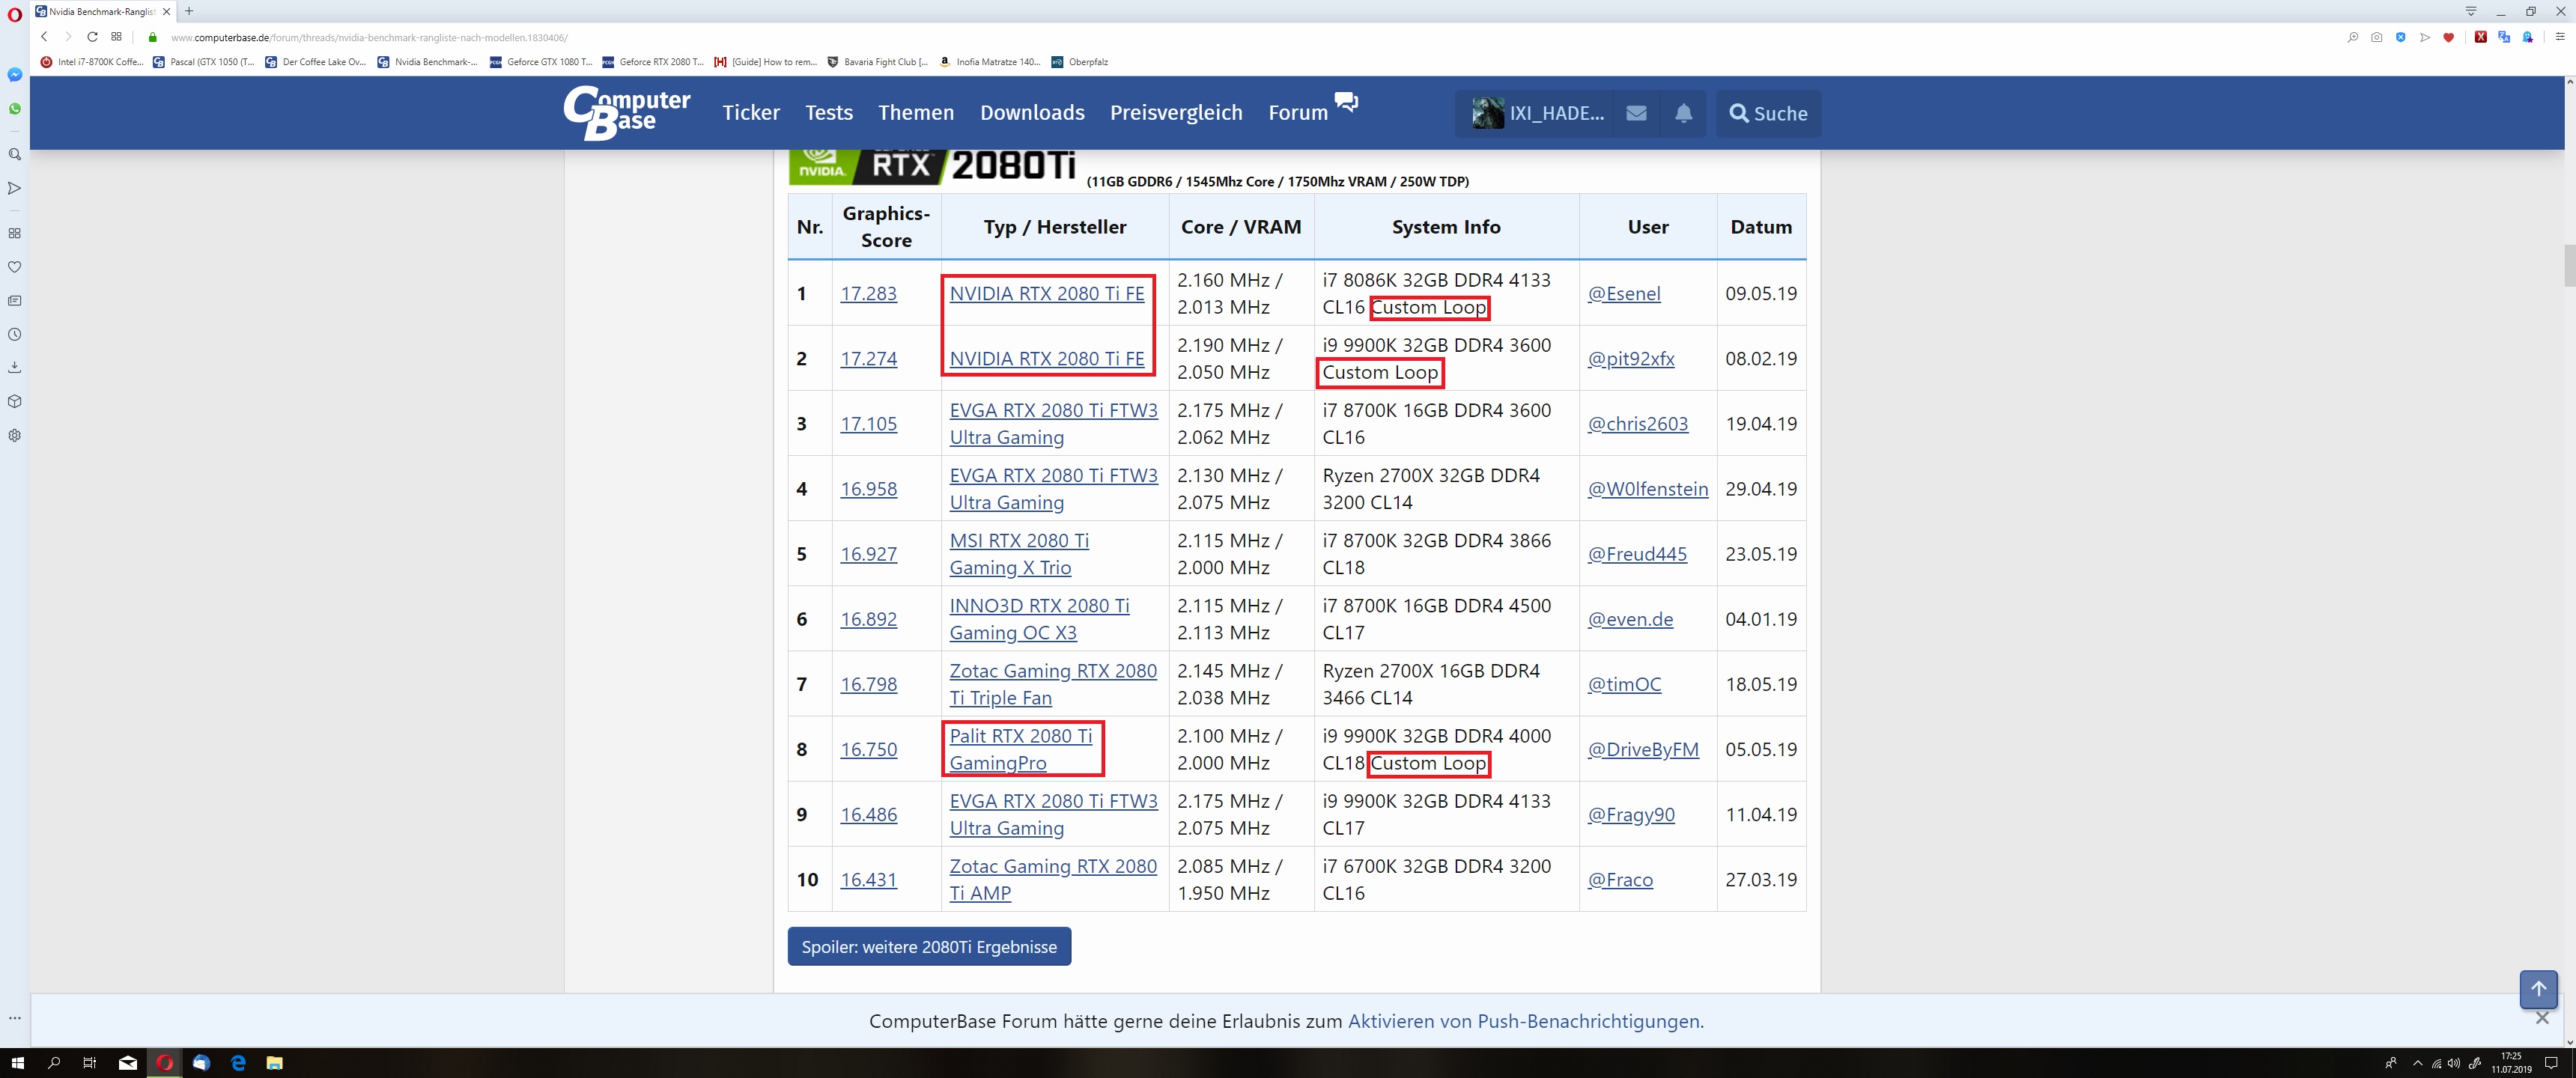This screenshot has height=1078, width=2576.
Task: Click Aktivieren von Push-Benachrichtigungen link
Action: pos(1524,1021)
